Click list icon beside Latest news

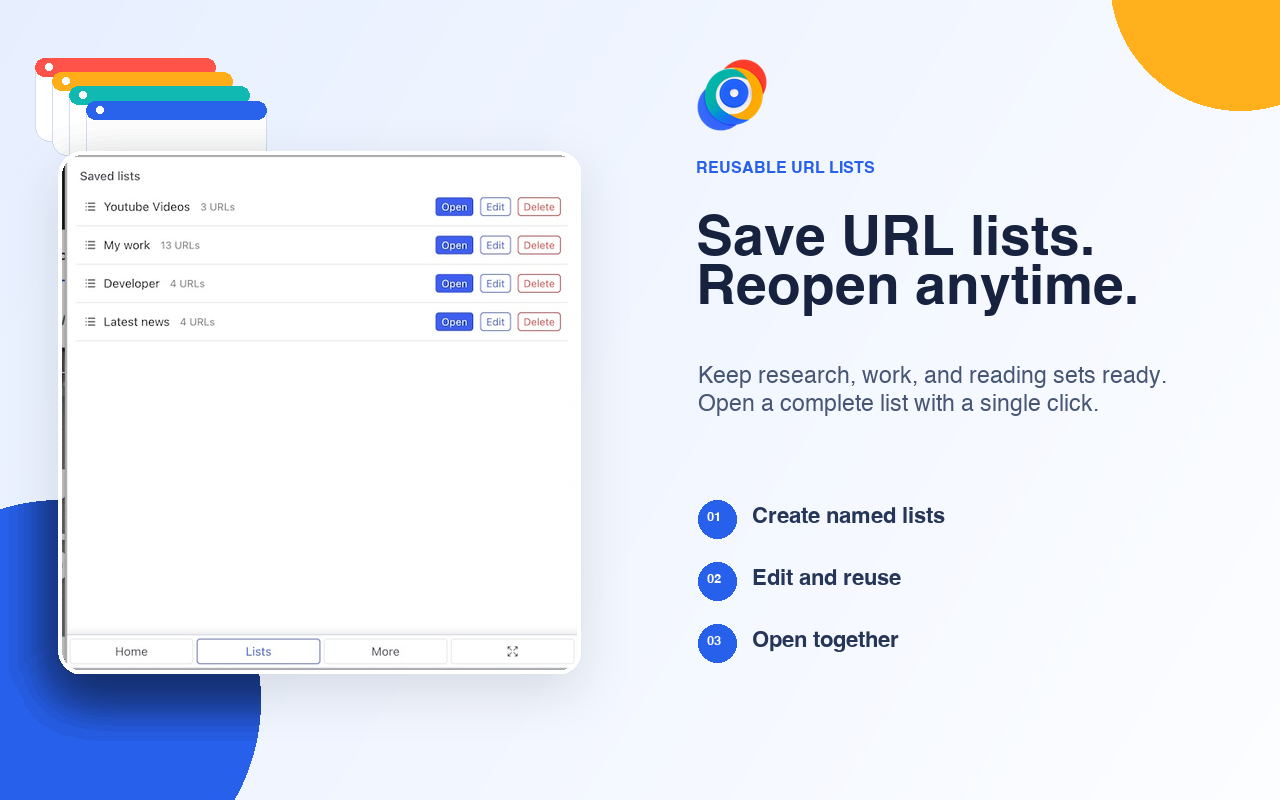point(90,322)
